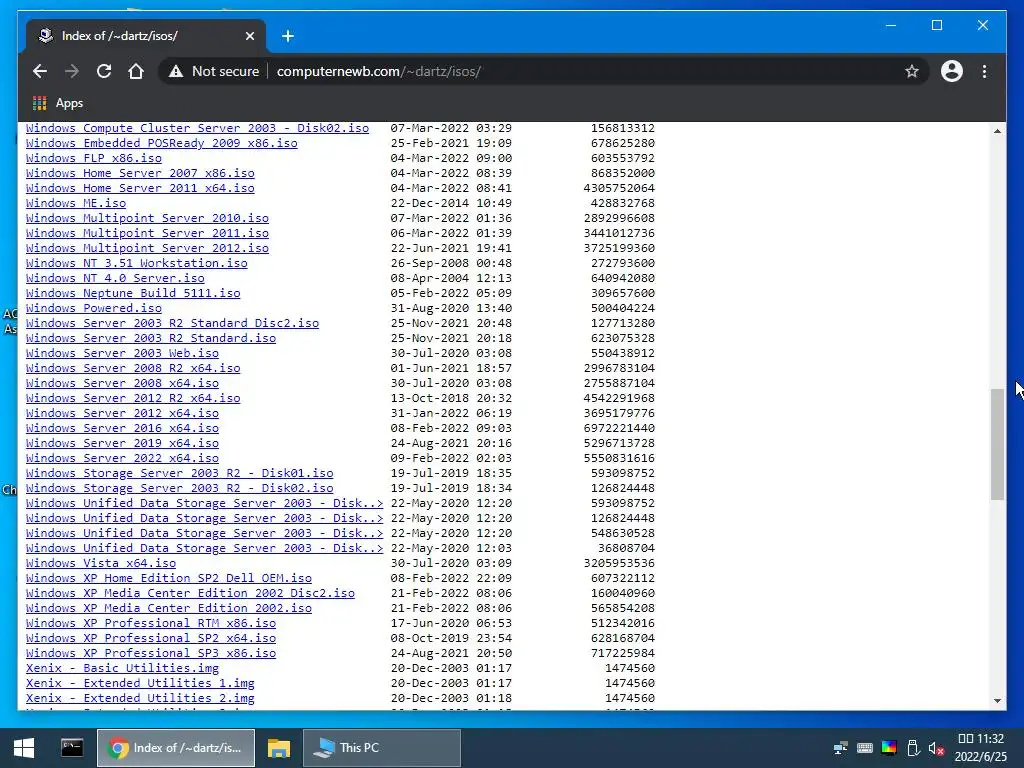This screenshot has height=768, width=1024.
Task: Bookmark this page with the star
Action: pos(912,71)
